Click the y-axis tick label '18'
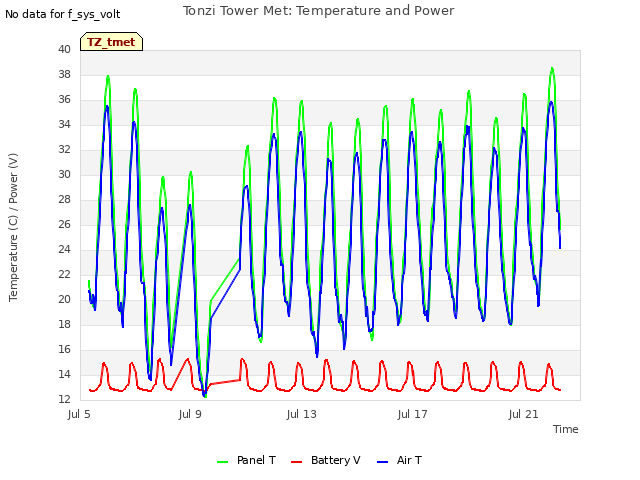 [x=64, y=324]
